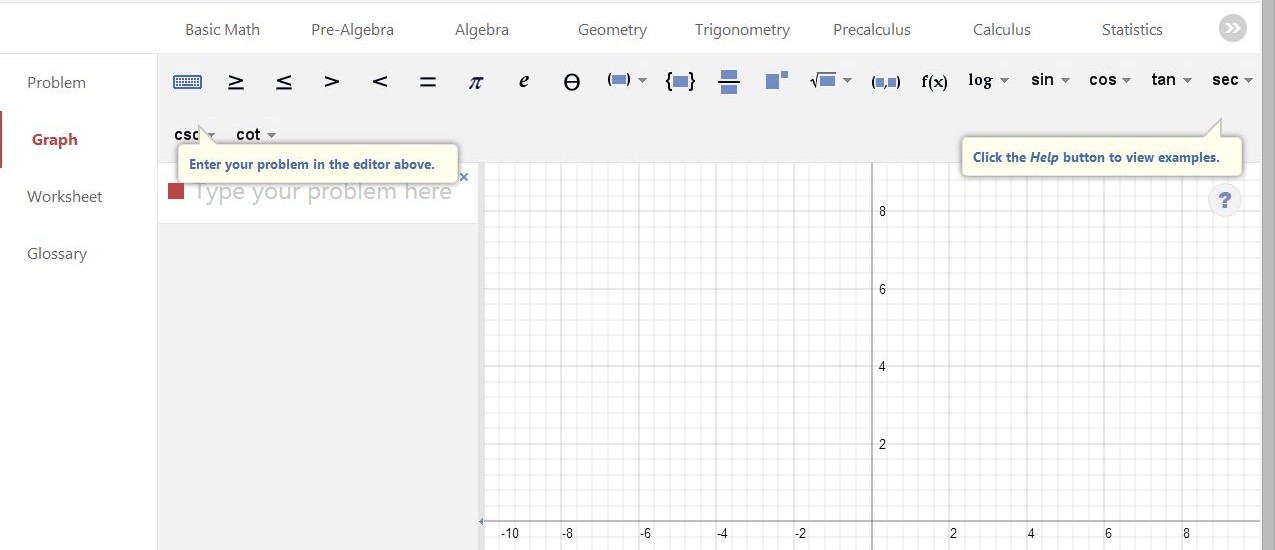Switch to the Worksheet section
1275x550 pixels.
pos(64,197)
